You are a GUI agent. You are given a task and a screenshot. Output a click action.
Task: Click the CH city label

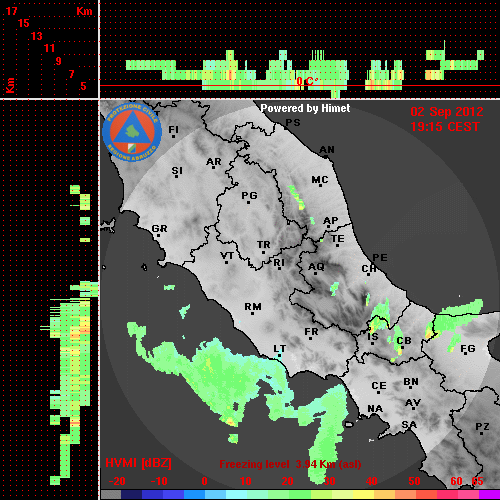click(369, 268)
